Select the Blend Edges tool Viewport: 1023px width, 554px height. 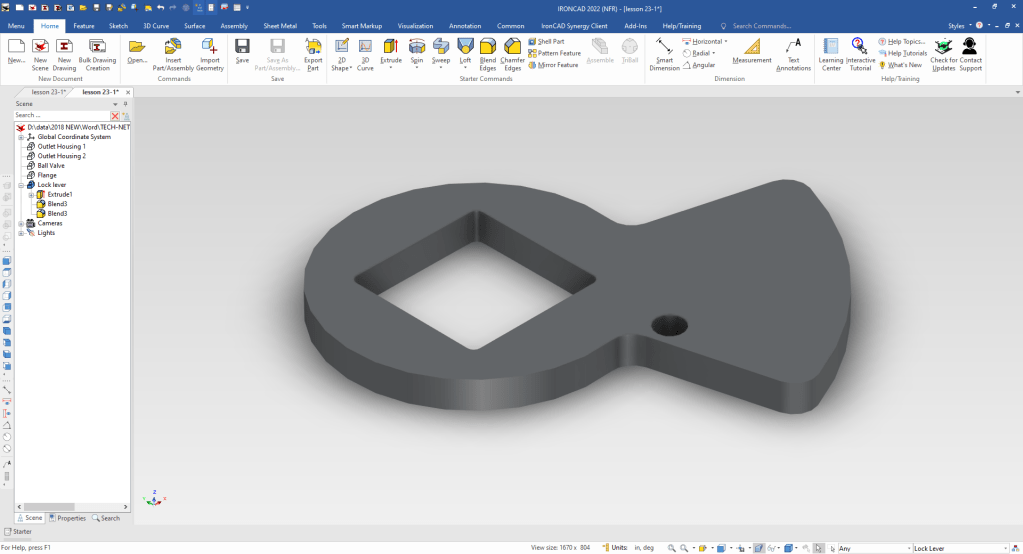click(487, 47)
